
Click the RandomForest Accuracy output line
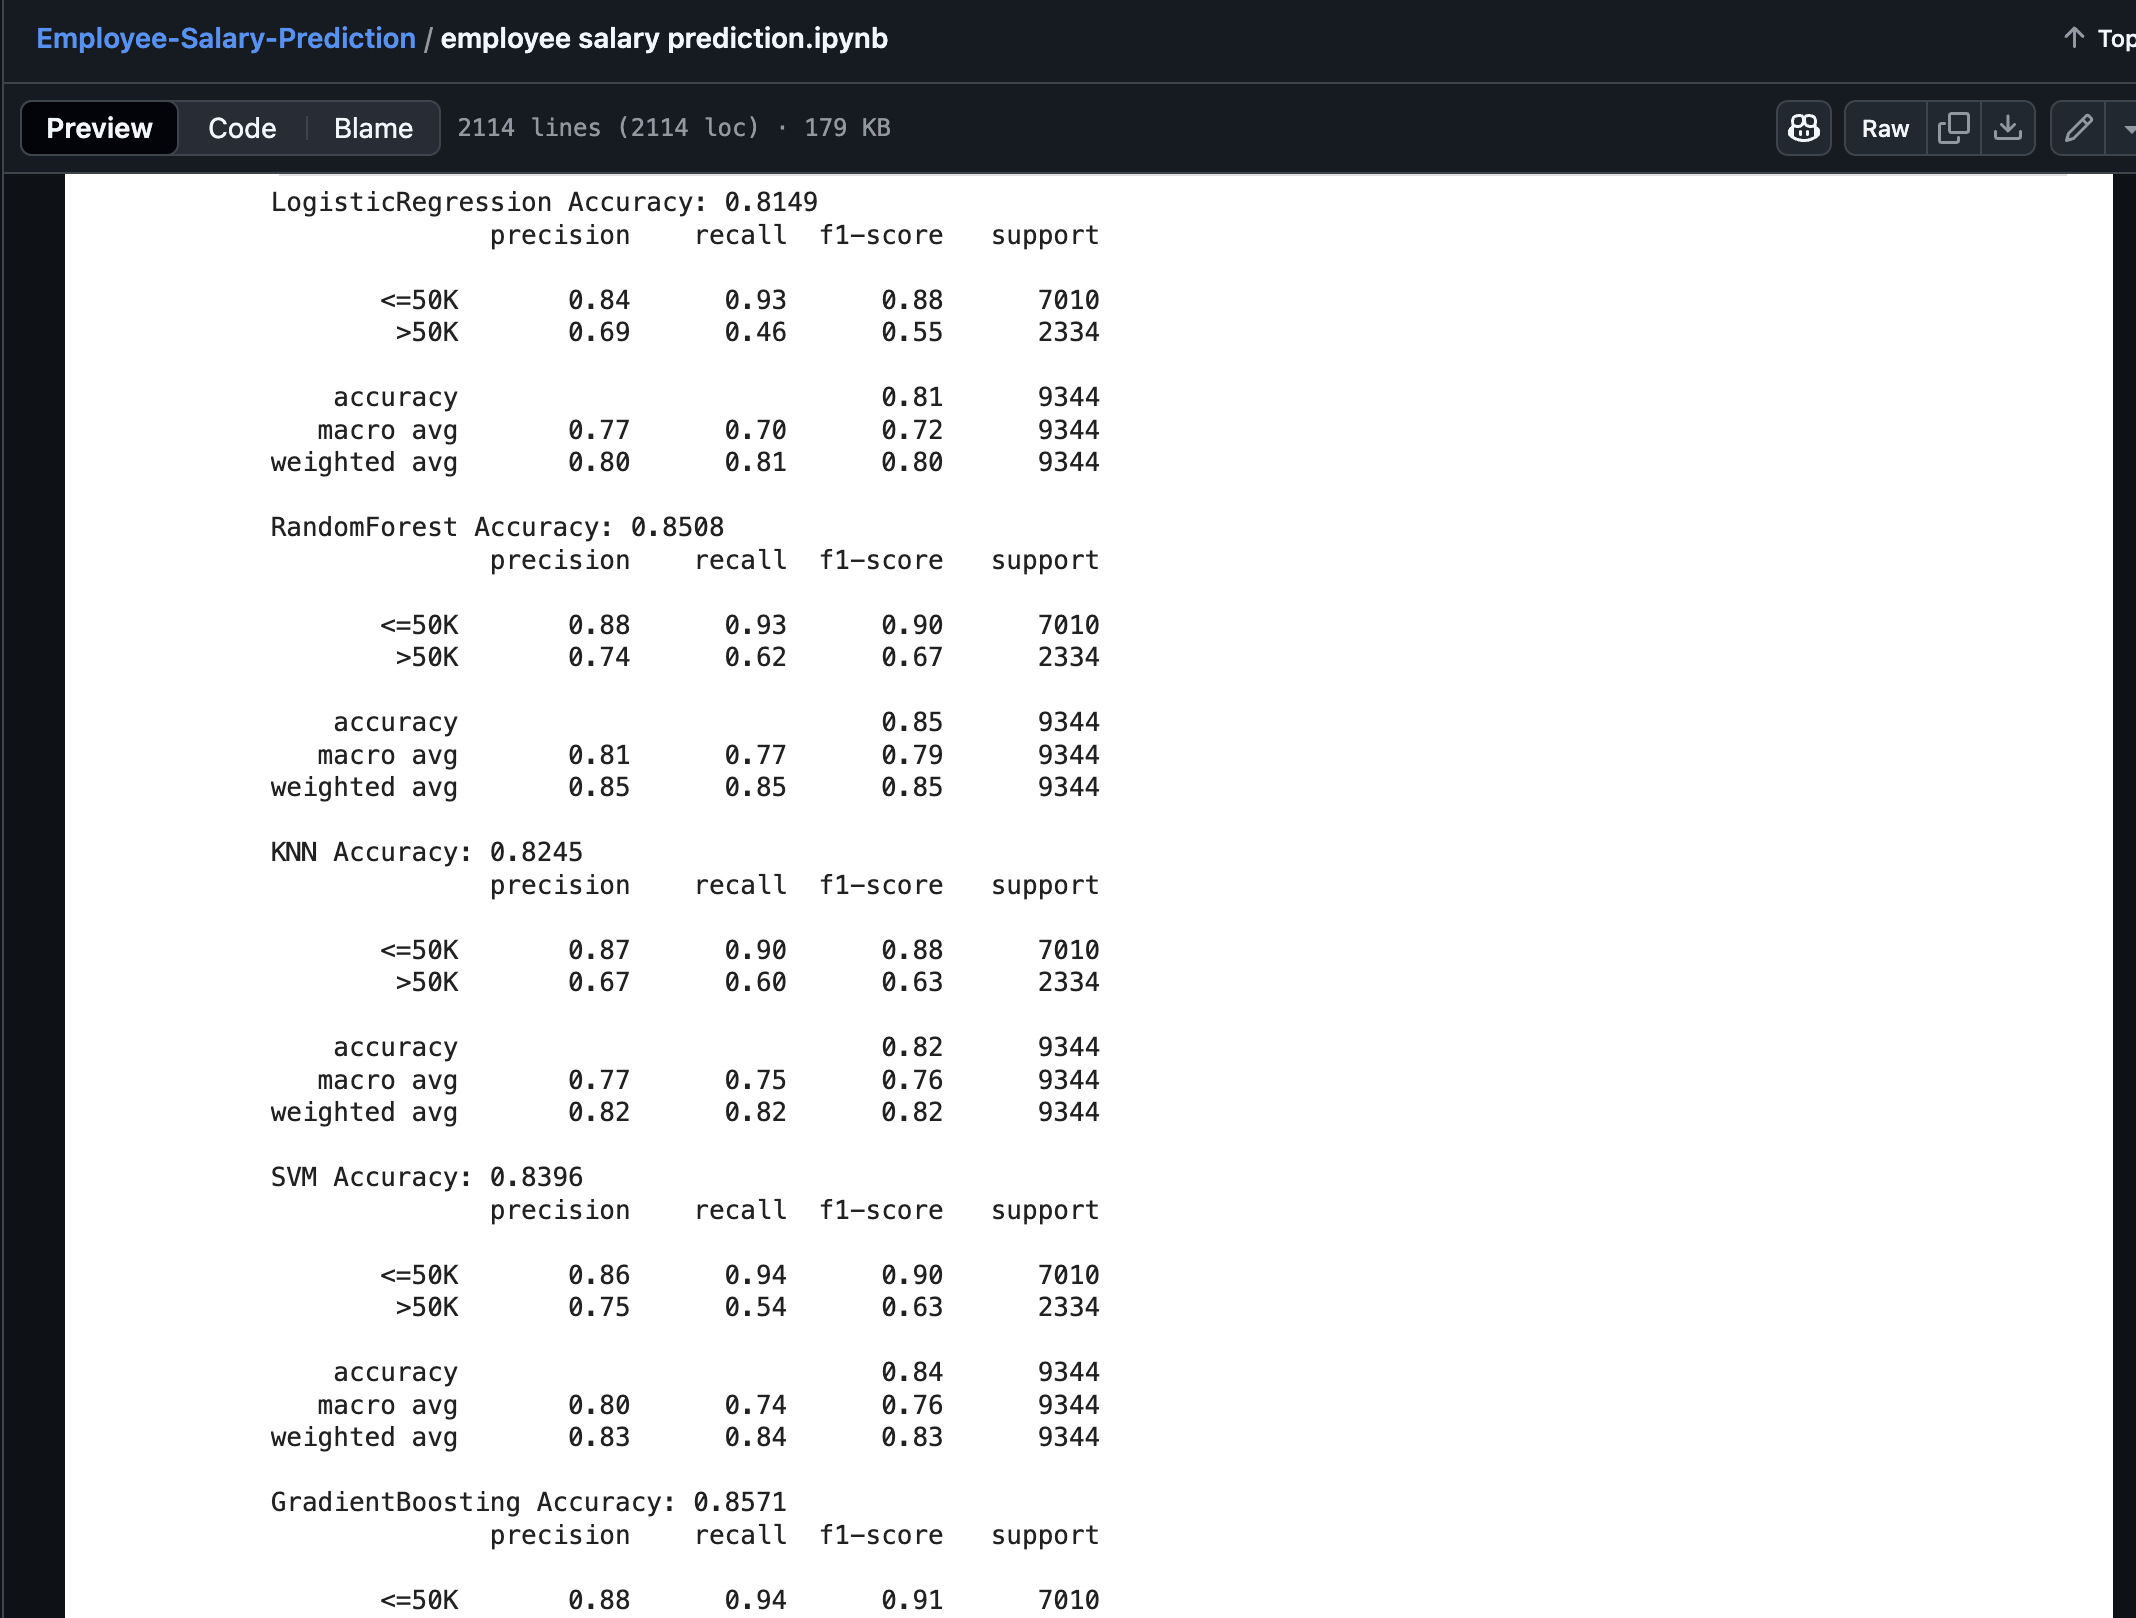497,527
